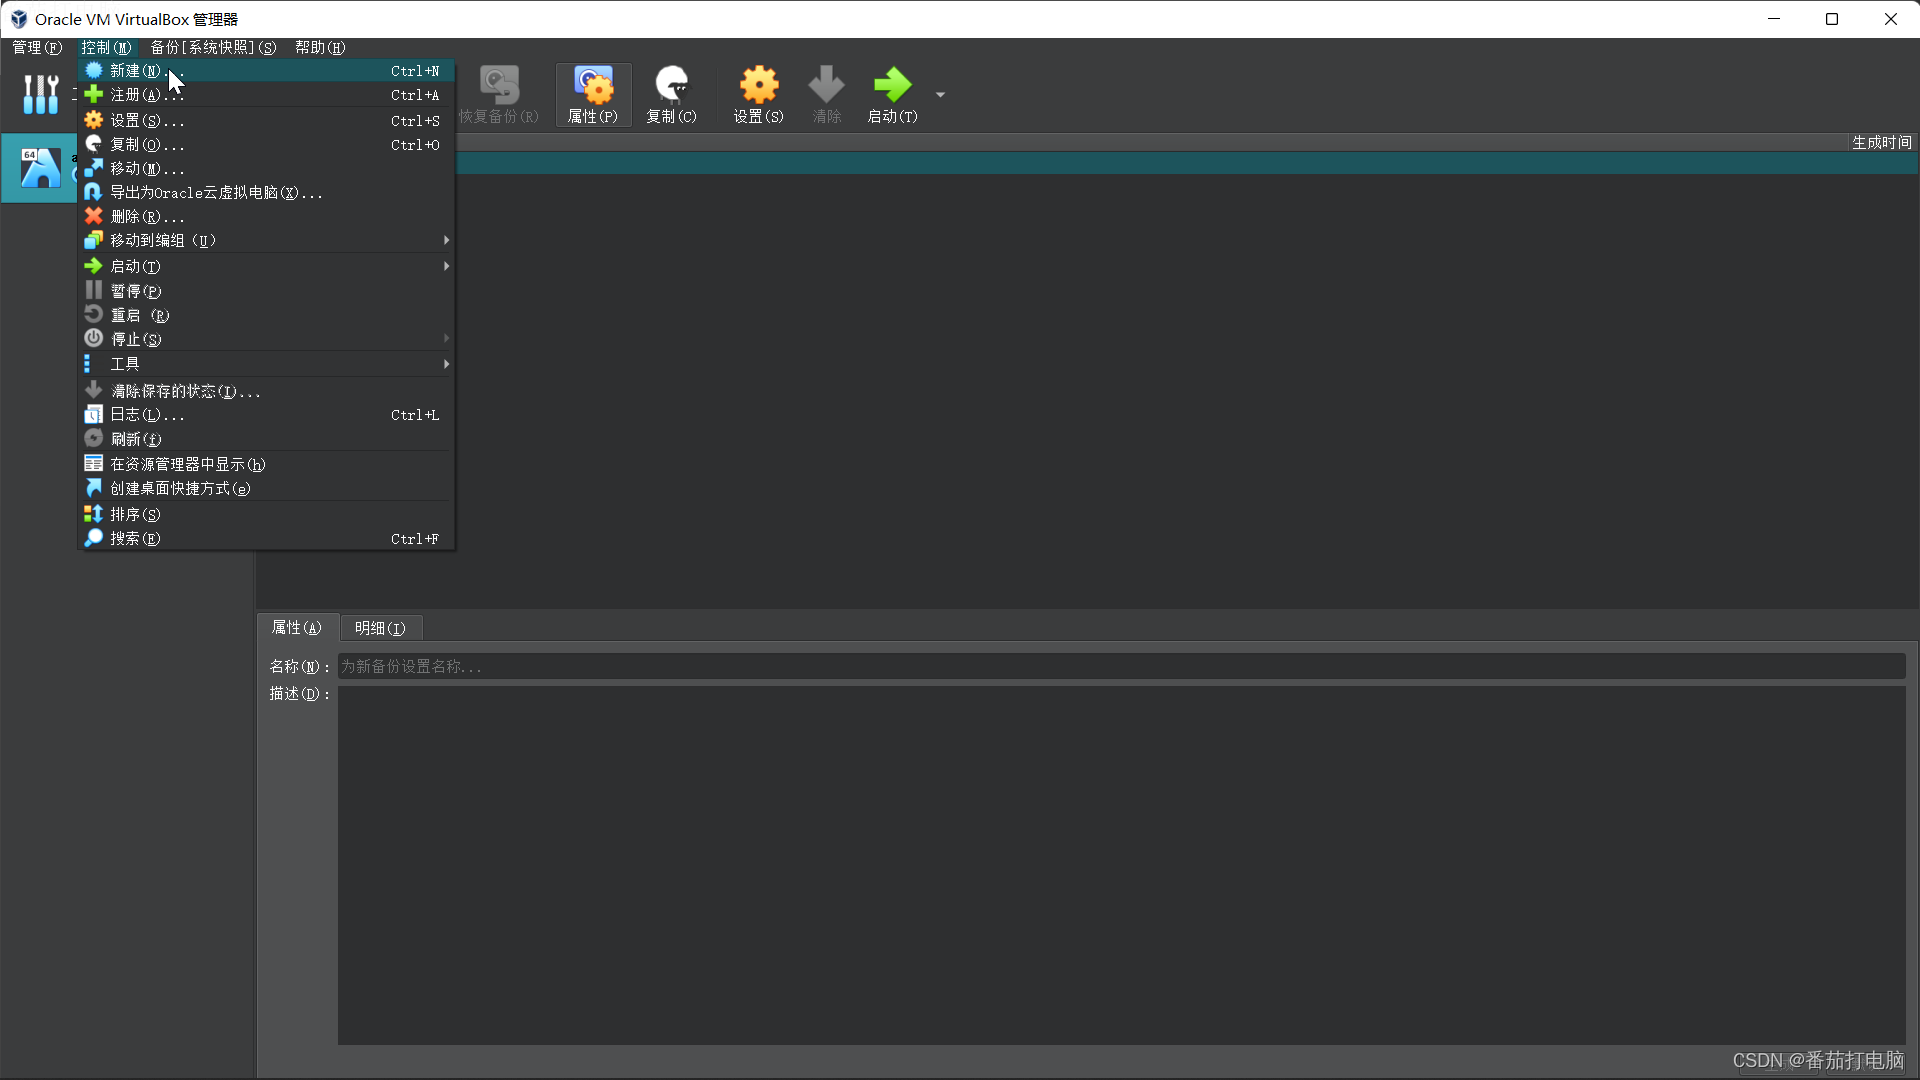1920x1080 pixels.
Task: Expand 工具 submenu
Action: pos(266,364)
